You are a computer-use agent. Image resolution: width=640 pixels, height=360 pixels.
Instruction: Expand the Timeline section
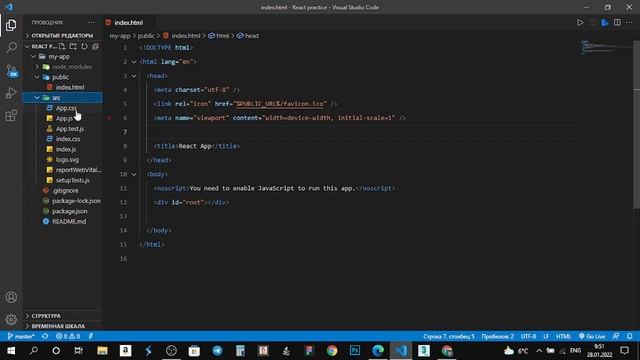click(62, 326)
